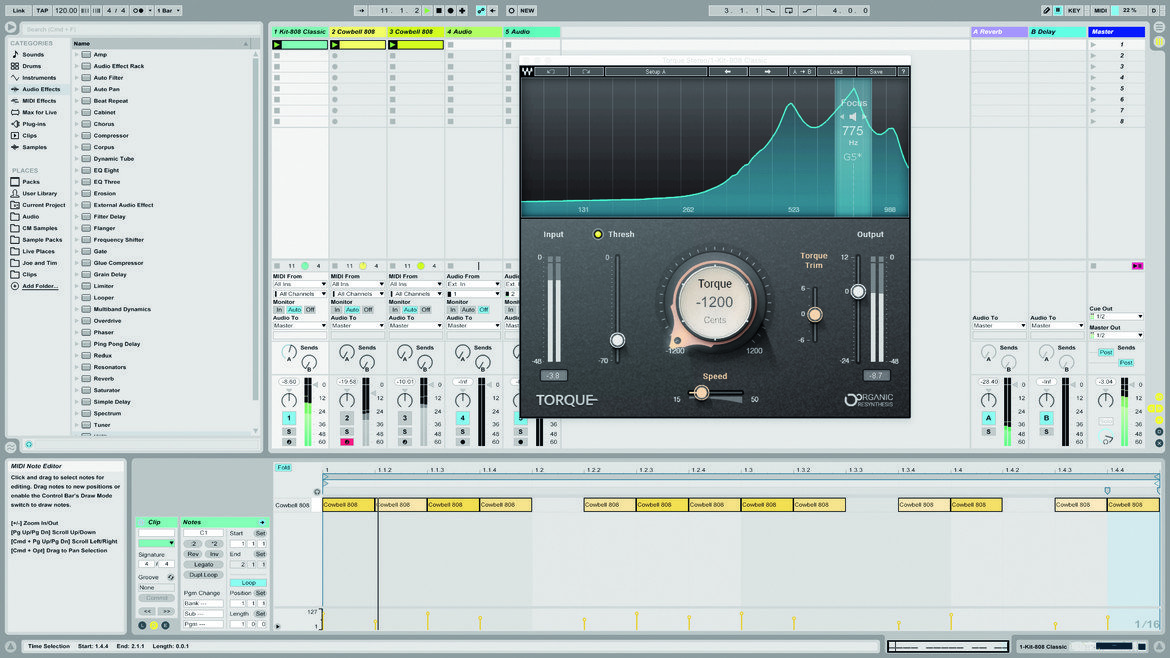Open the Plug-ins browser category
Image resolution: width=1170 pixels, height=658 pixels.
click(34, 124)
